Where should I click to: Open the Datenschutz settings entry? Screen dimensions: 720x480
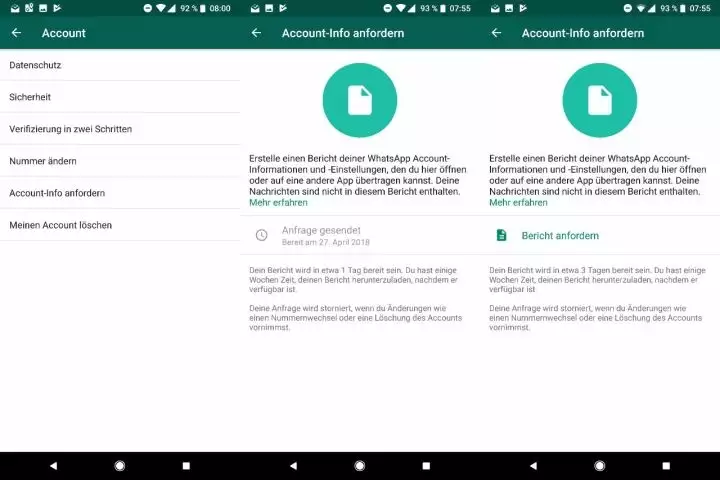36,65
